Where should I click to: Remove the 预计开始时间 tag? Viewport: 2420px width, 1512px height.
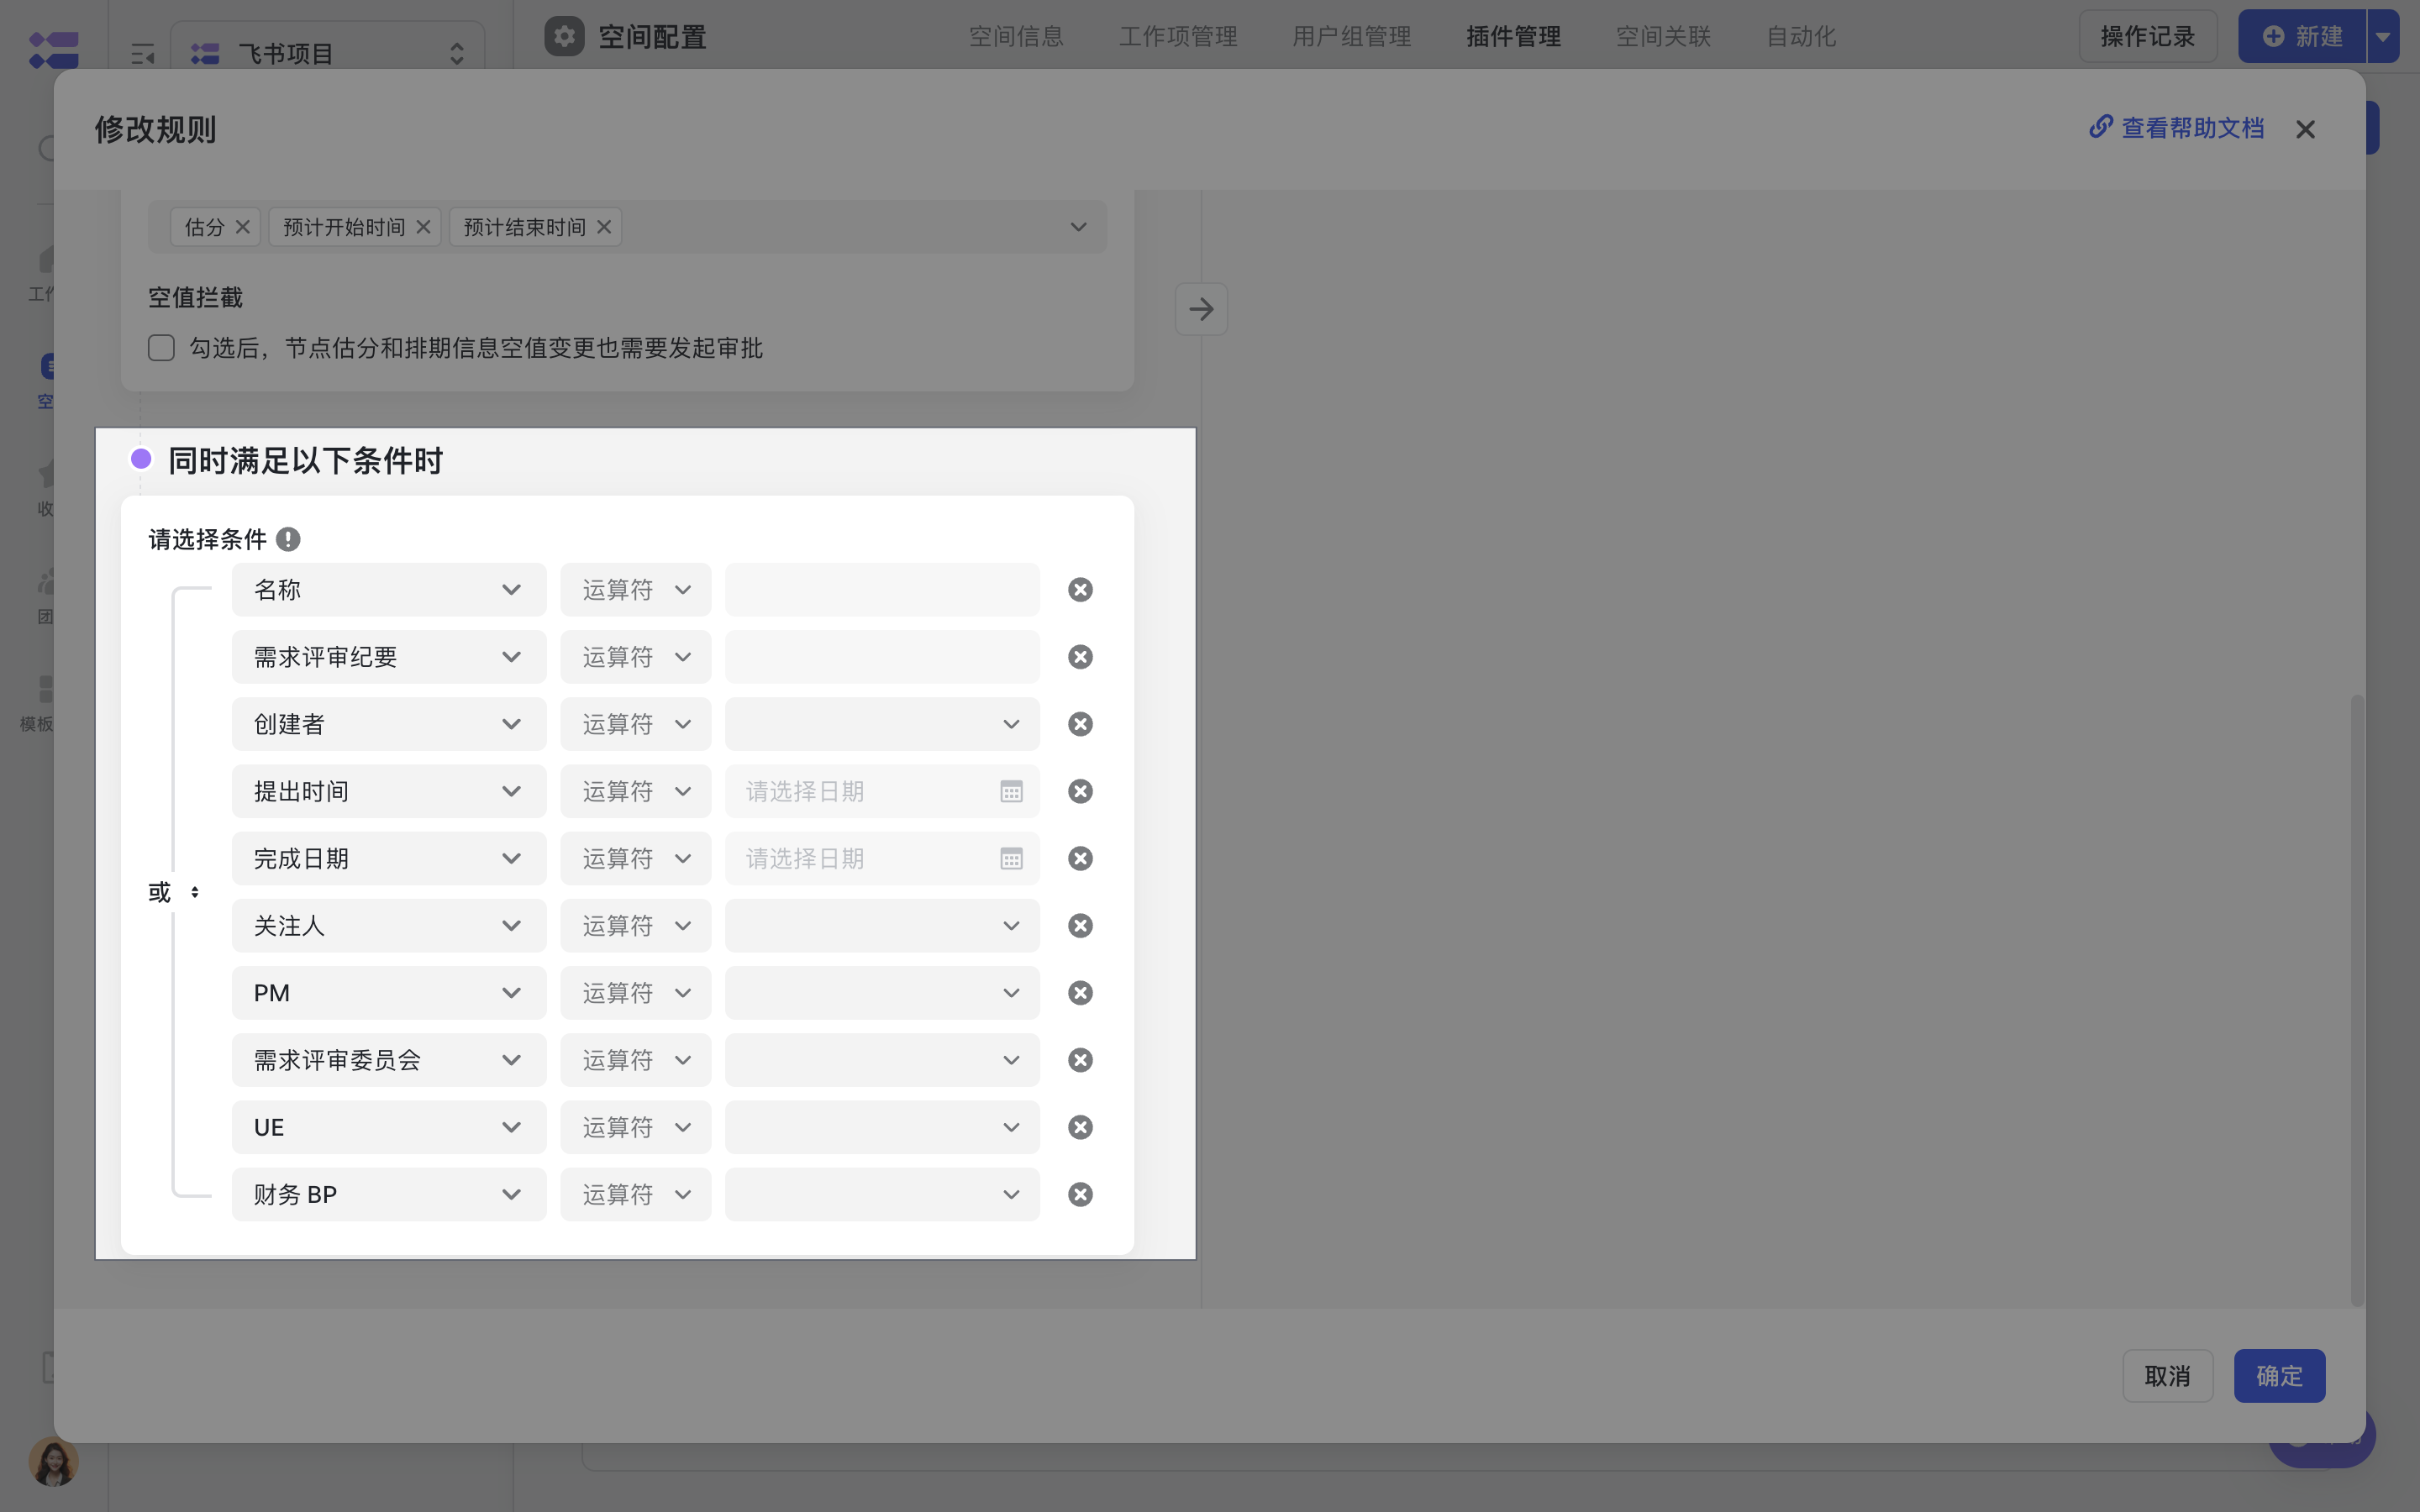423,227
